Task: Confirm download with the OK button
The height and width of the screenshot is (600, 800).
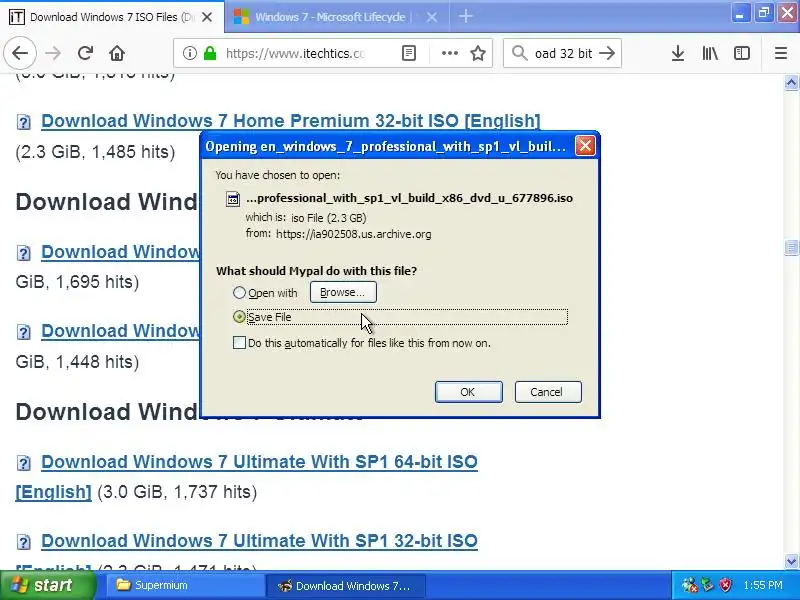Action: pos(468,392)
